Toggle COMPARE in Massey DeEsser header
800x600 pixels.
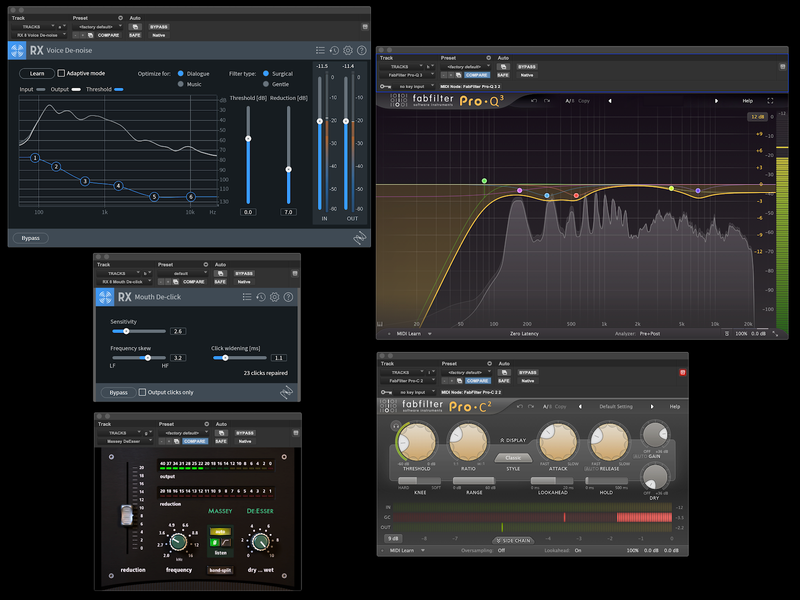pyautogui.click(x=195, y=441)
